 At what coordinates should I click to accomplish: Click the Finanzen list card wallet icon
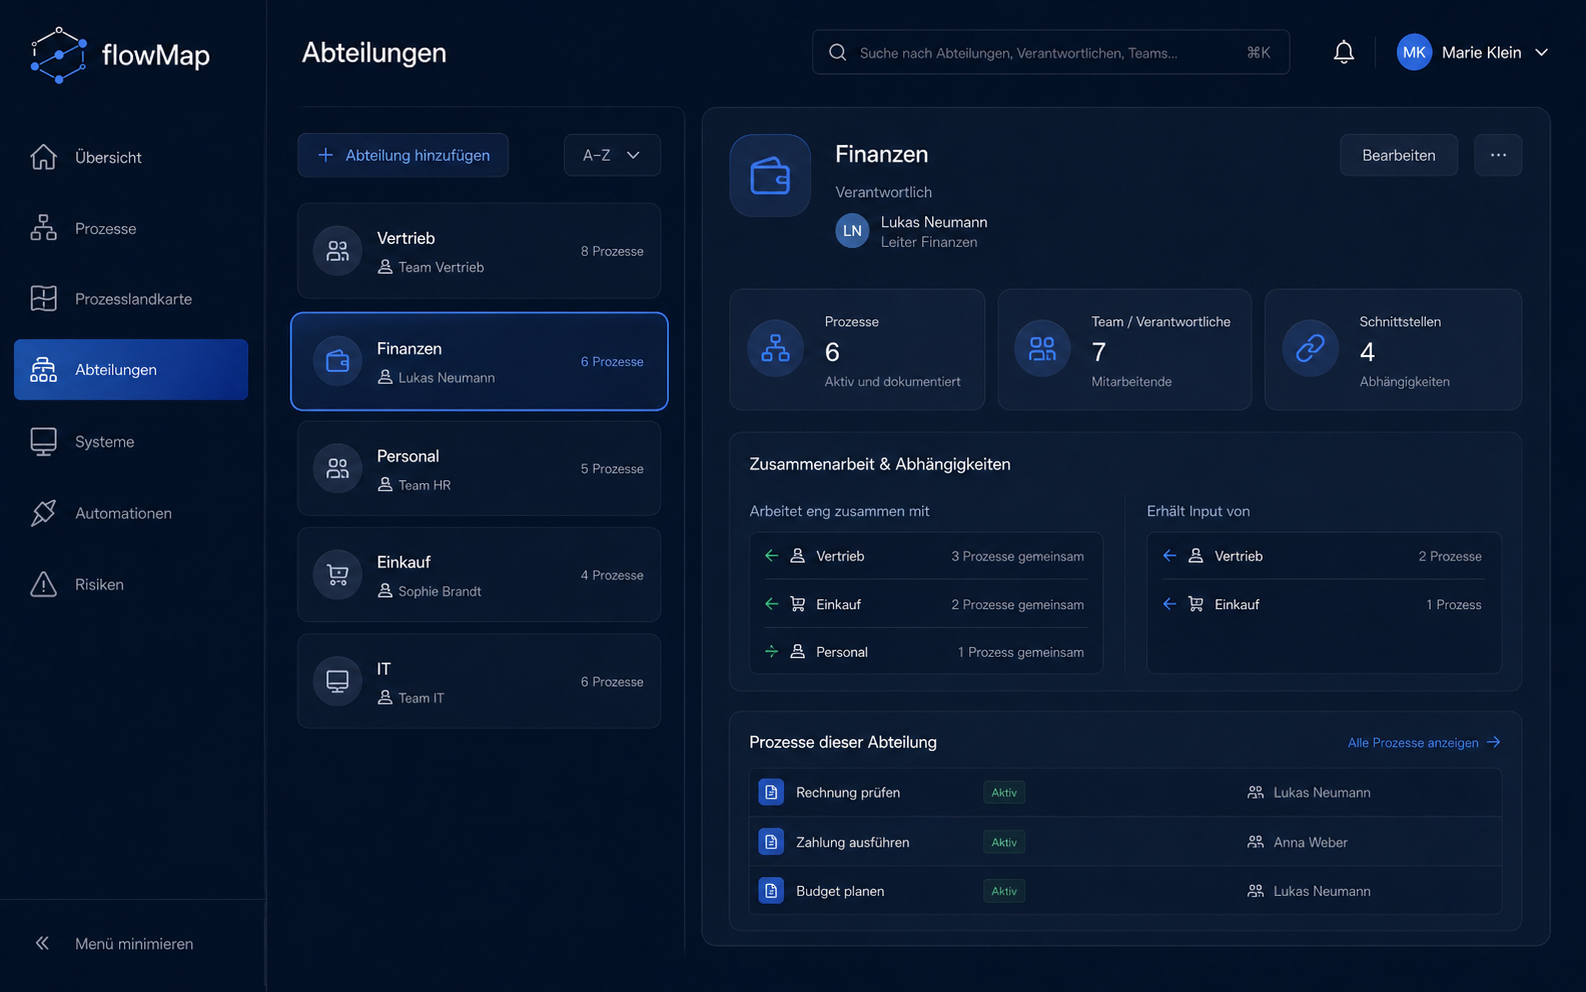point(338,361)
